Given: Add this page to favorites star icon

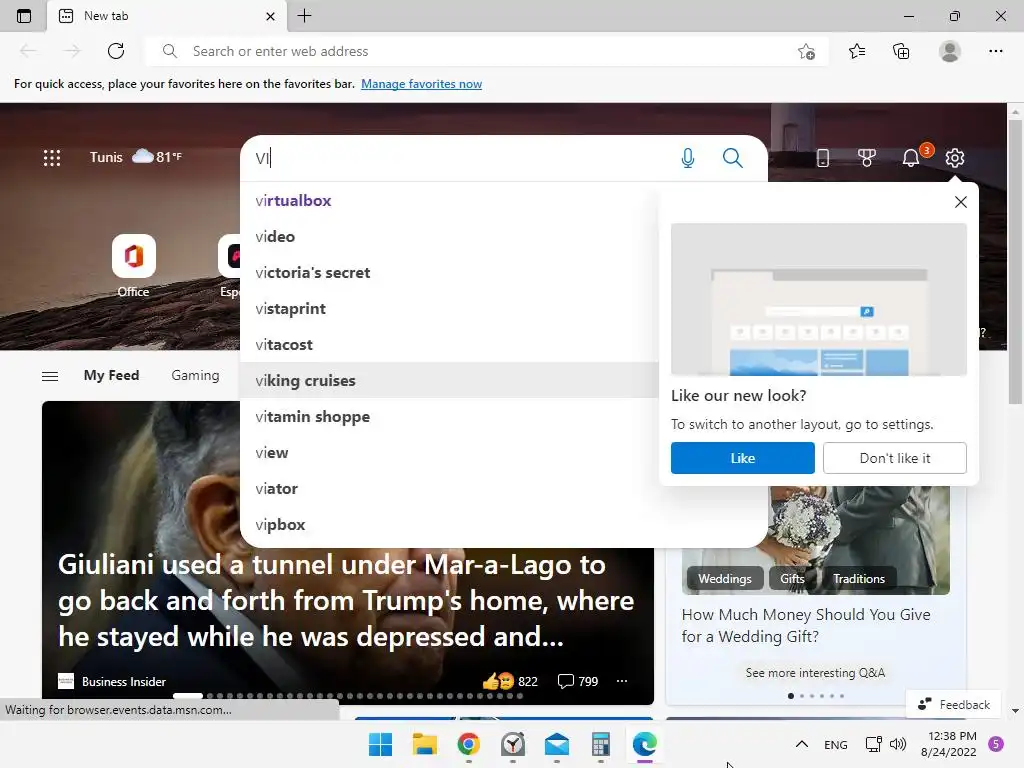Looking at the screenshot, I should coord(807,51).
